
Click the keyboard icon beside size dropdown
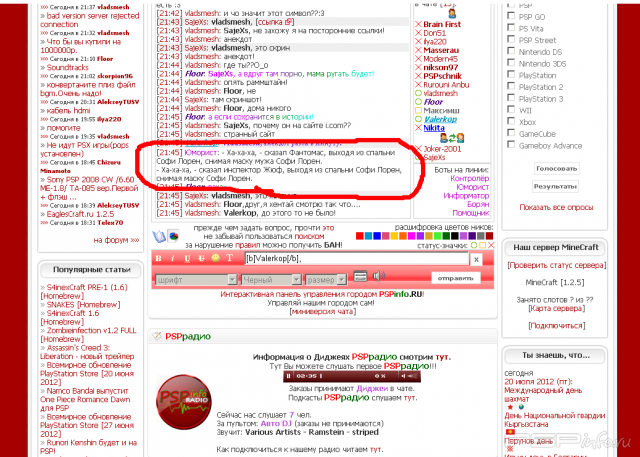pos(358,278)
